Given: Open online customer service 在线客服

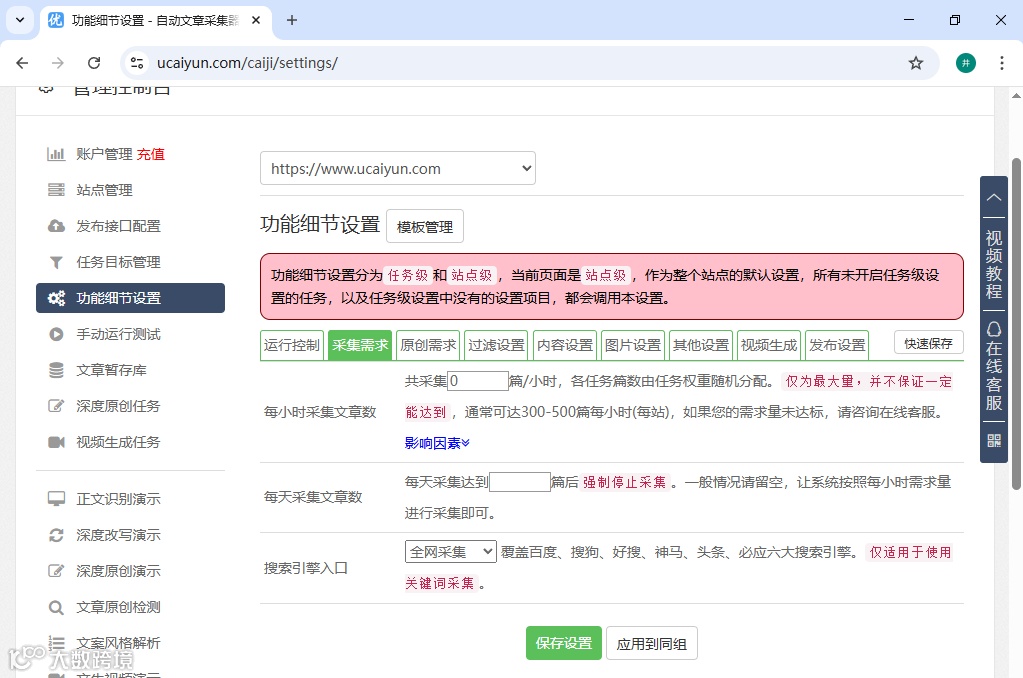Looking at the screenshot, I should (x=994, y=365).
